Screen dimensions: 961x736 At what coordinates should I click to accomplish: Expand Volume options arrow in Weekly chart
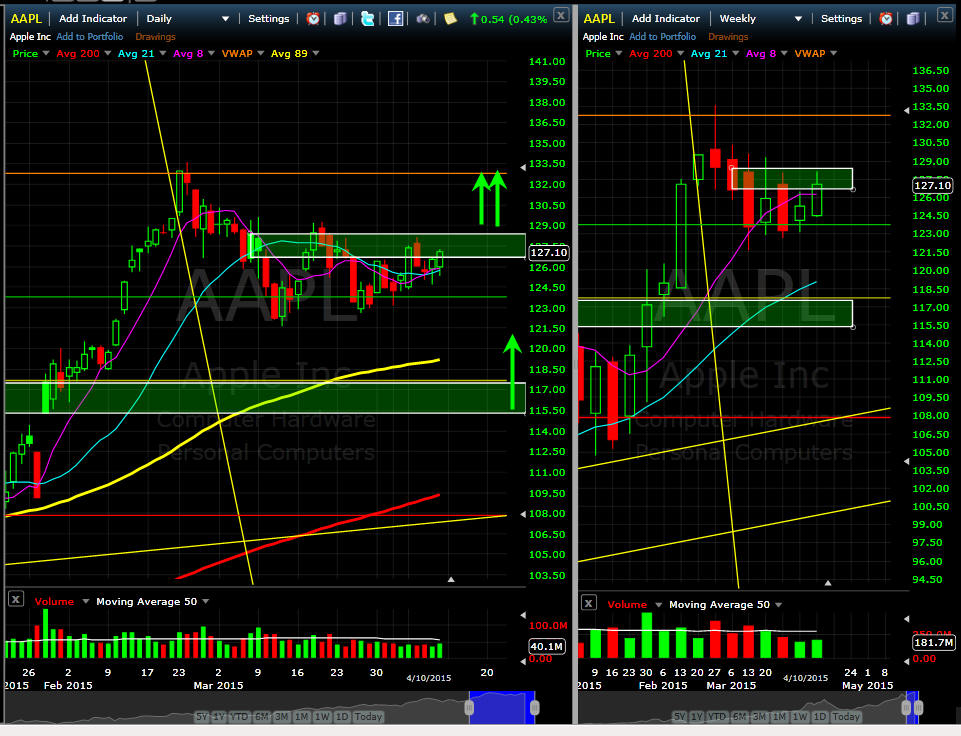(659, 604)
